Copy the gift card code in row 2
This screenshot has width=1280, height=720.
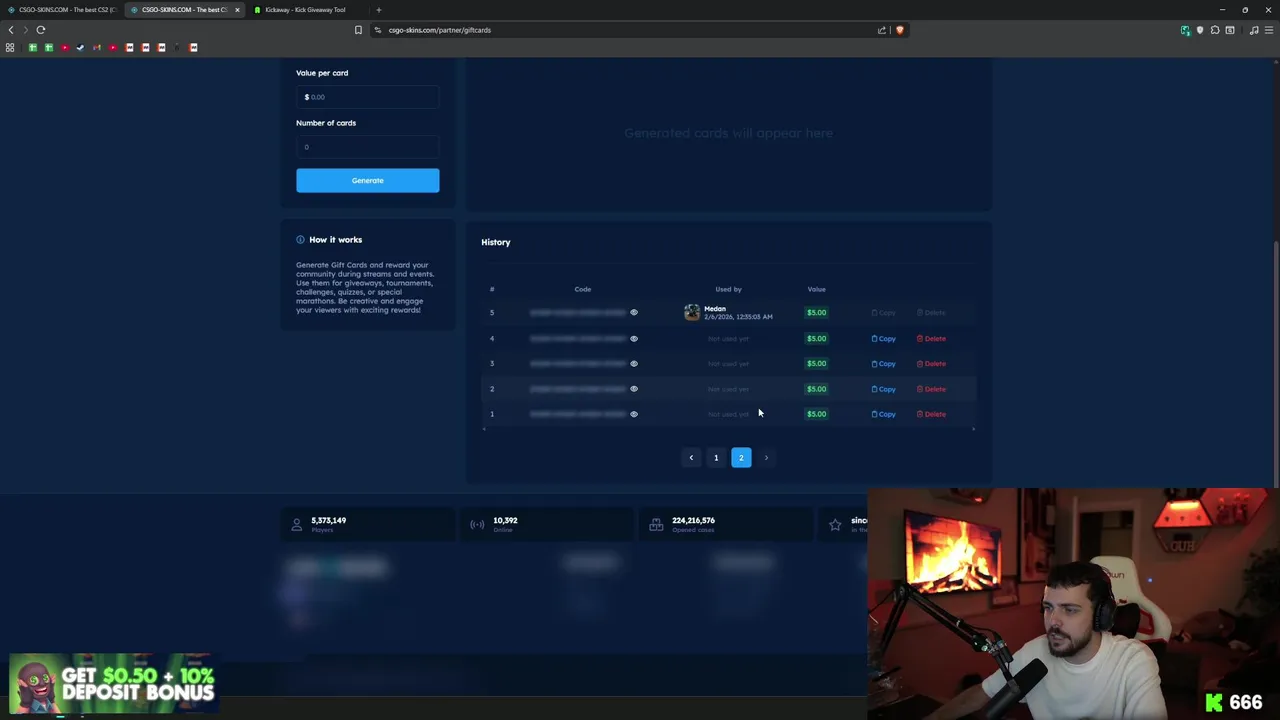tap(883, 389)
